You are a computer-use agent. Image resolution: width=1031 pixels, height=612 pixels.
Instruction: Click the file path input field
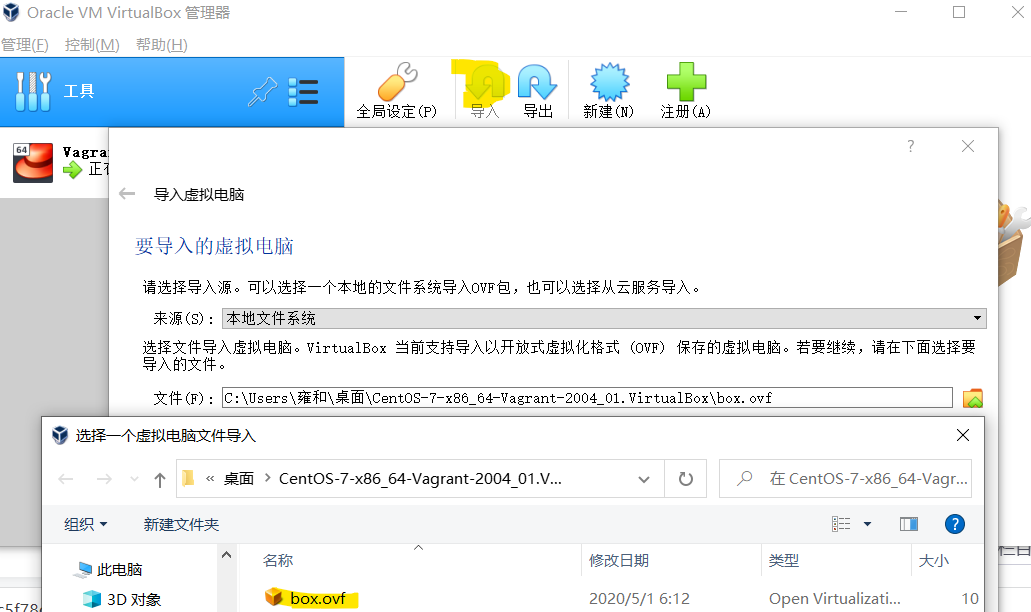[x=587, y=398]
